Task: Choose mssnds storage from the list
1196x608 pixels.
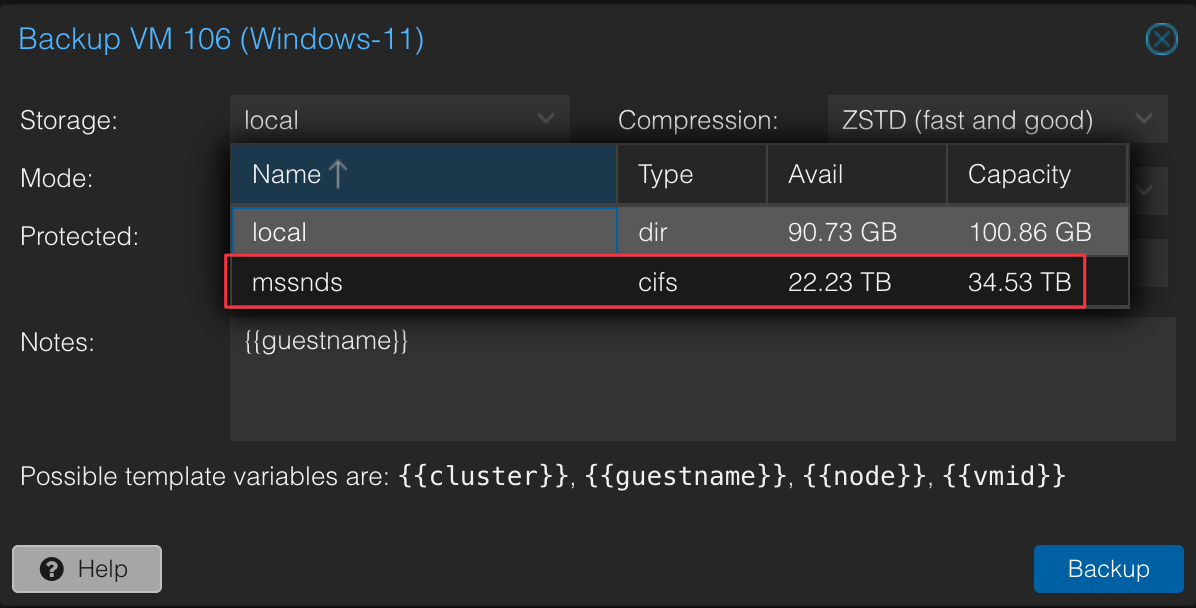Action: pos(679,282)
